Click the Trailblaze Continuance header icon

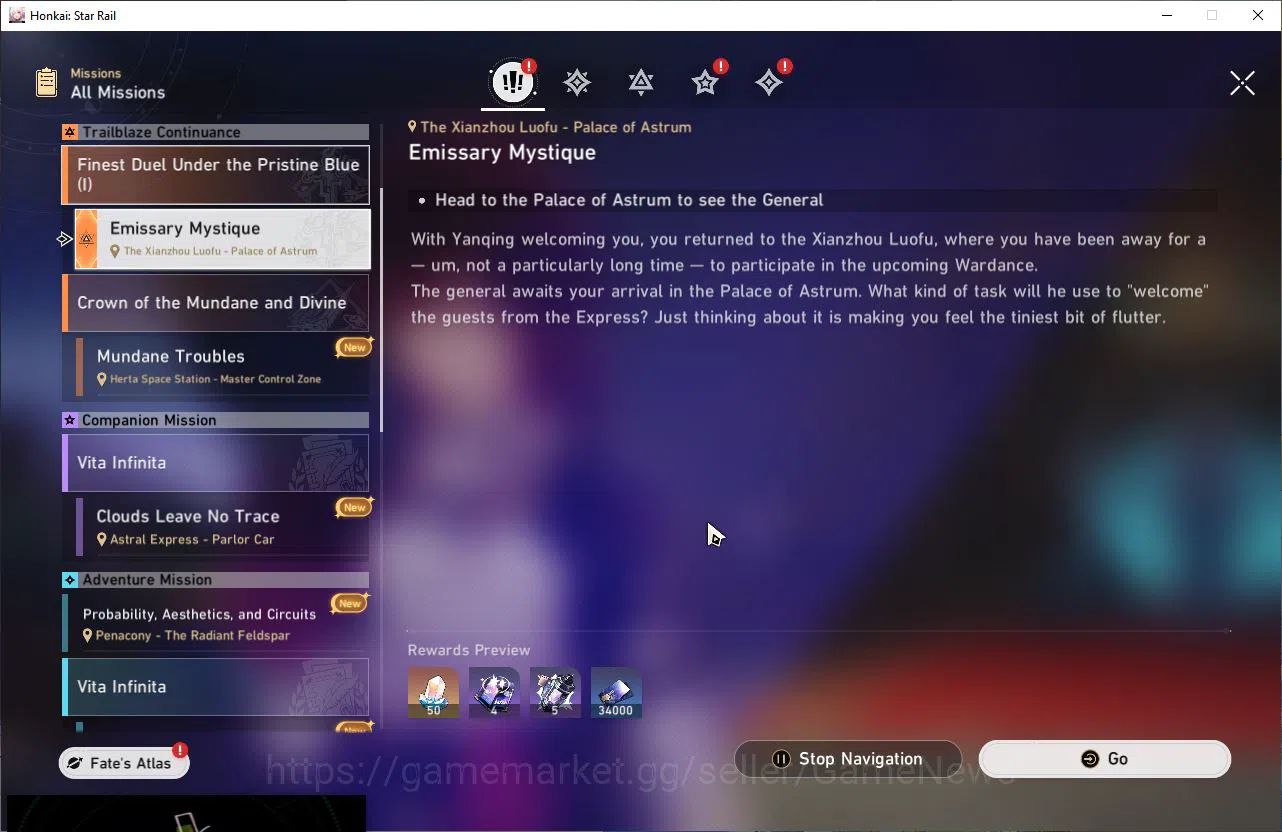tap(70, 132)
